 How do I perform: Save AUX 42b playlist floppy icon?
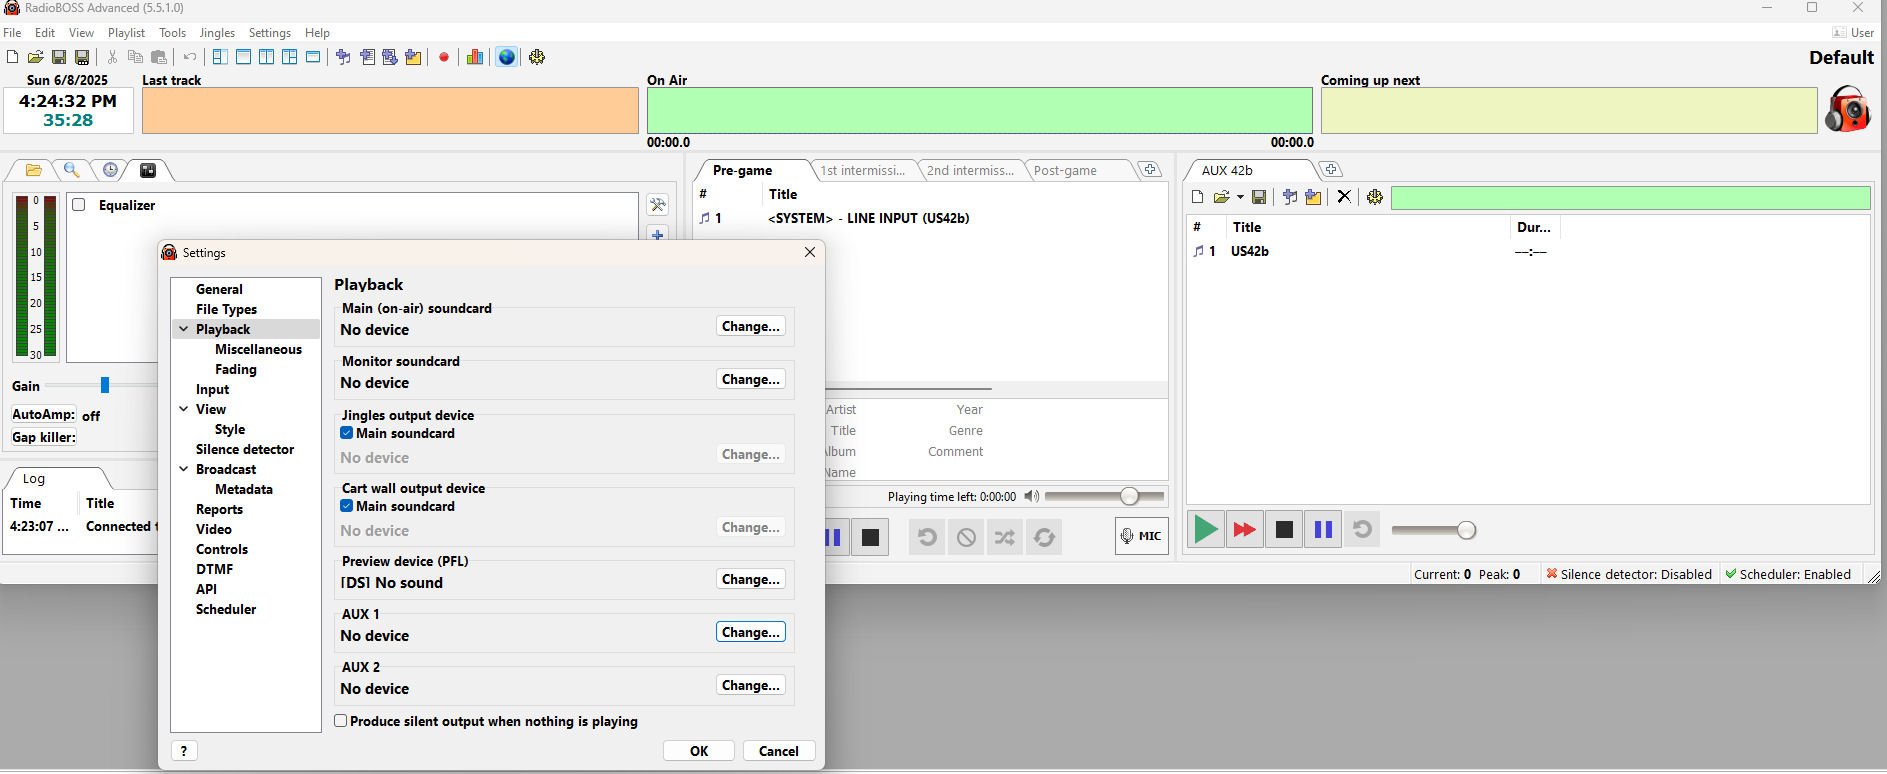coord(1259,197)
